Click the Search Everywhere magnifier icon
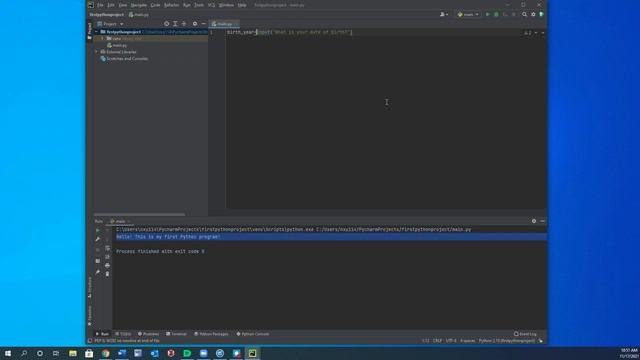The width and height of the screenshot is (640, 360). tap(524, 15)
